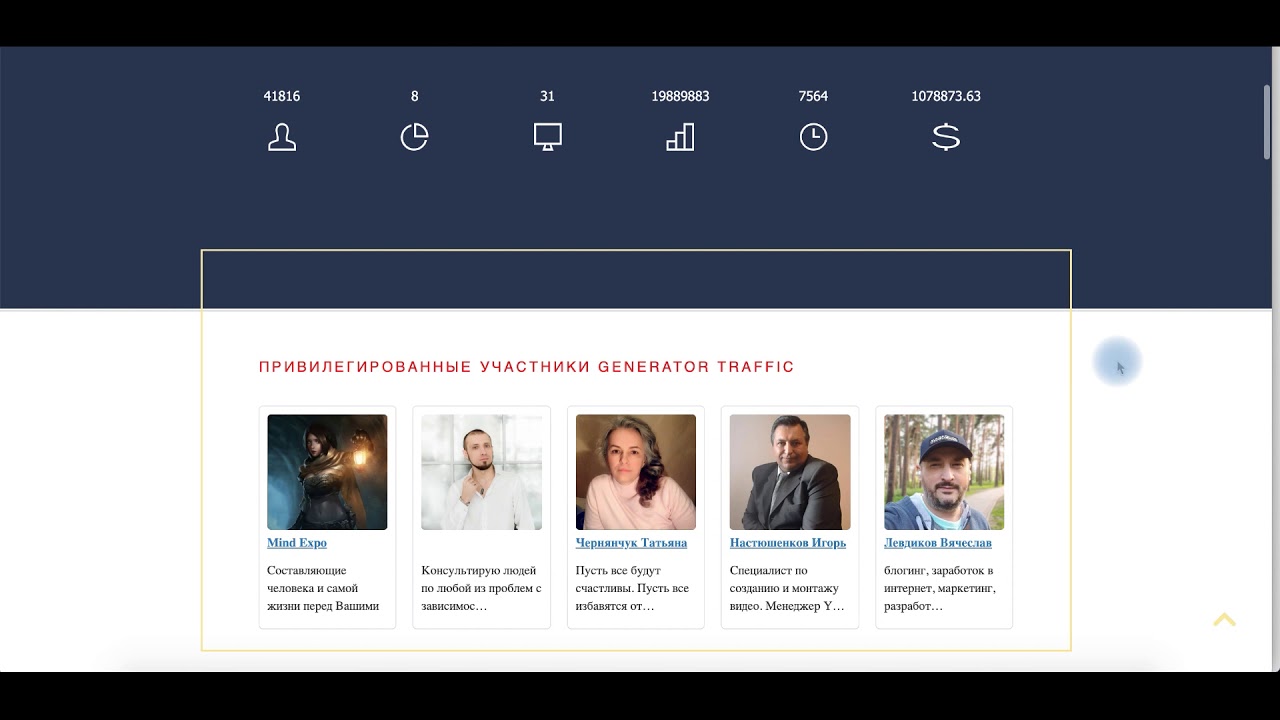
Task: Click the monitor icon under 31
Action: coord(548,137)
